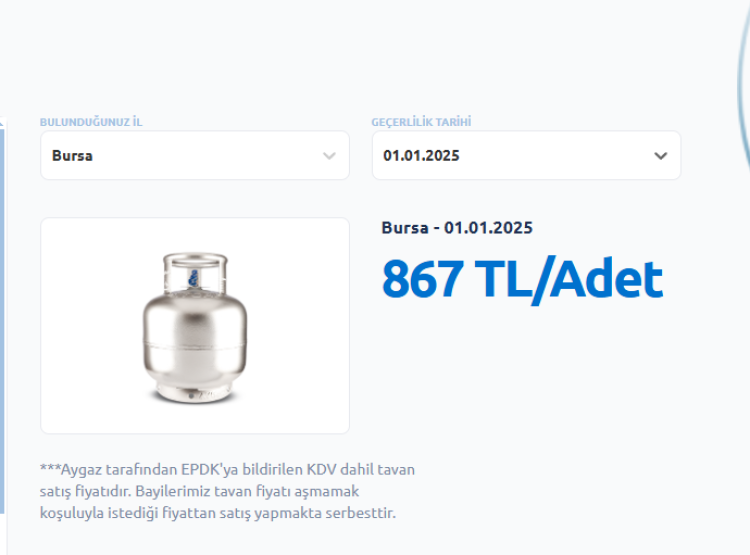The width and height of the screenshot is (750, 555).
Task: Open the 01.01.2025 validity date dropdown
Action: [x=526, y=155]
